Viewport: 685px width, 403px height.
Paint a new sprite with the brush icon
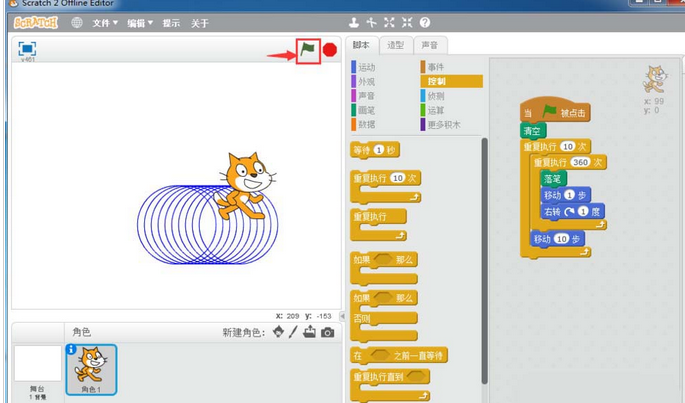pyautogui.click(x=294, y=332)
